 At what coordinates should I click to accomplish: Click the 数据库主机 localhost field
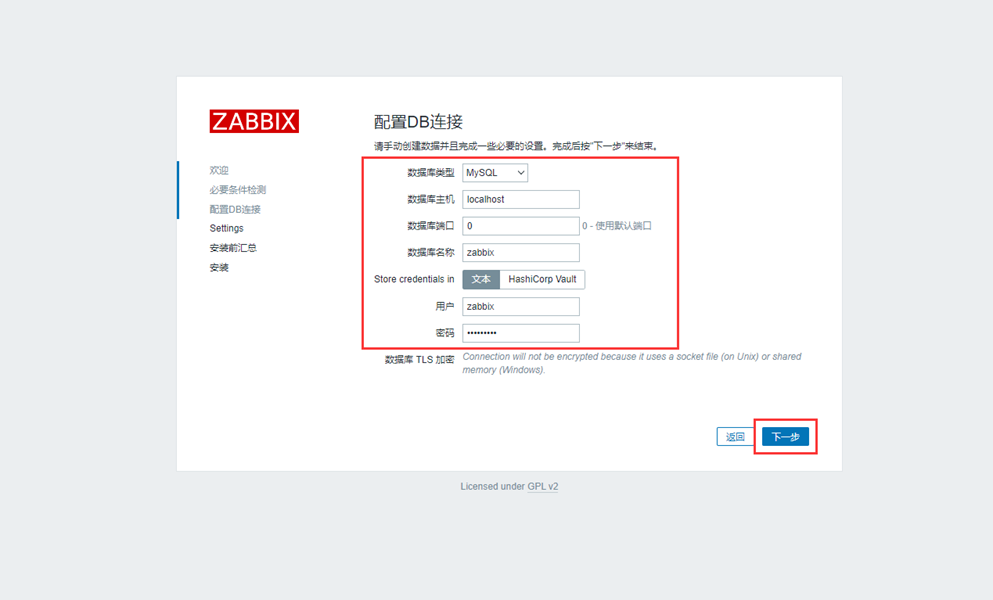click(x=520, y=199)
